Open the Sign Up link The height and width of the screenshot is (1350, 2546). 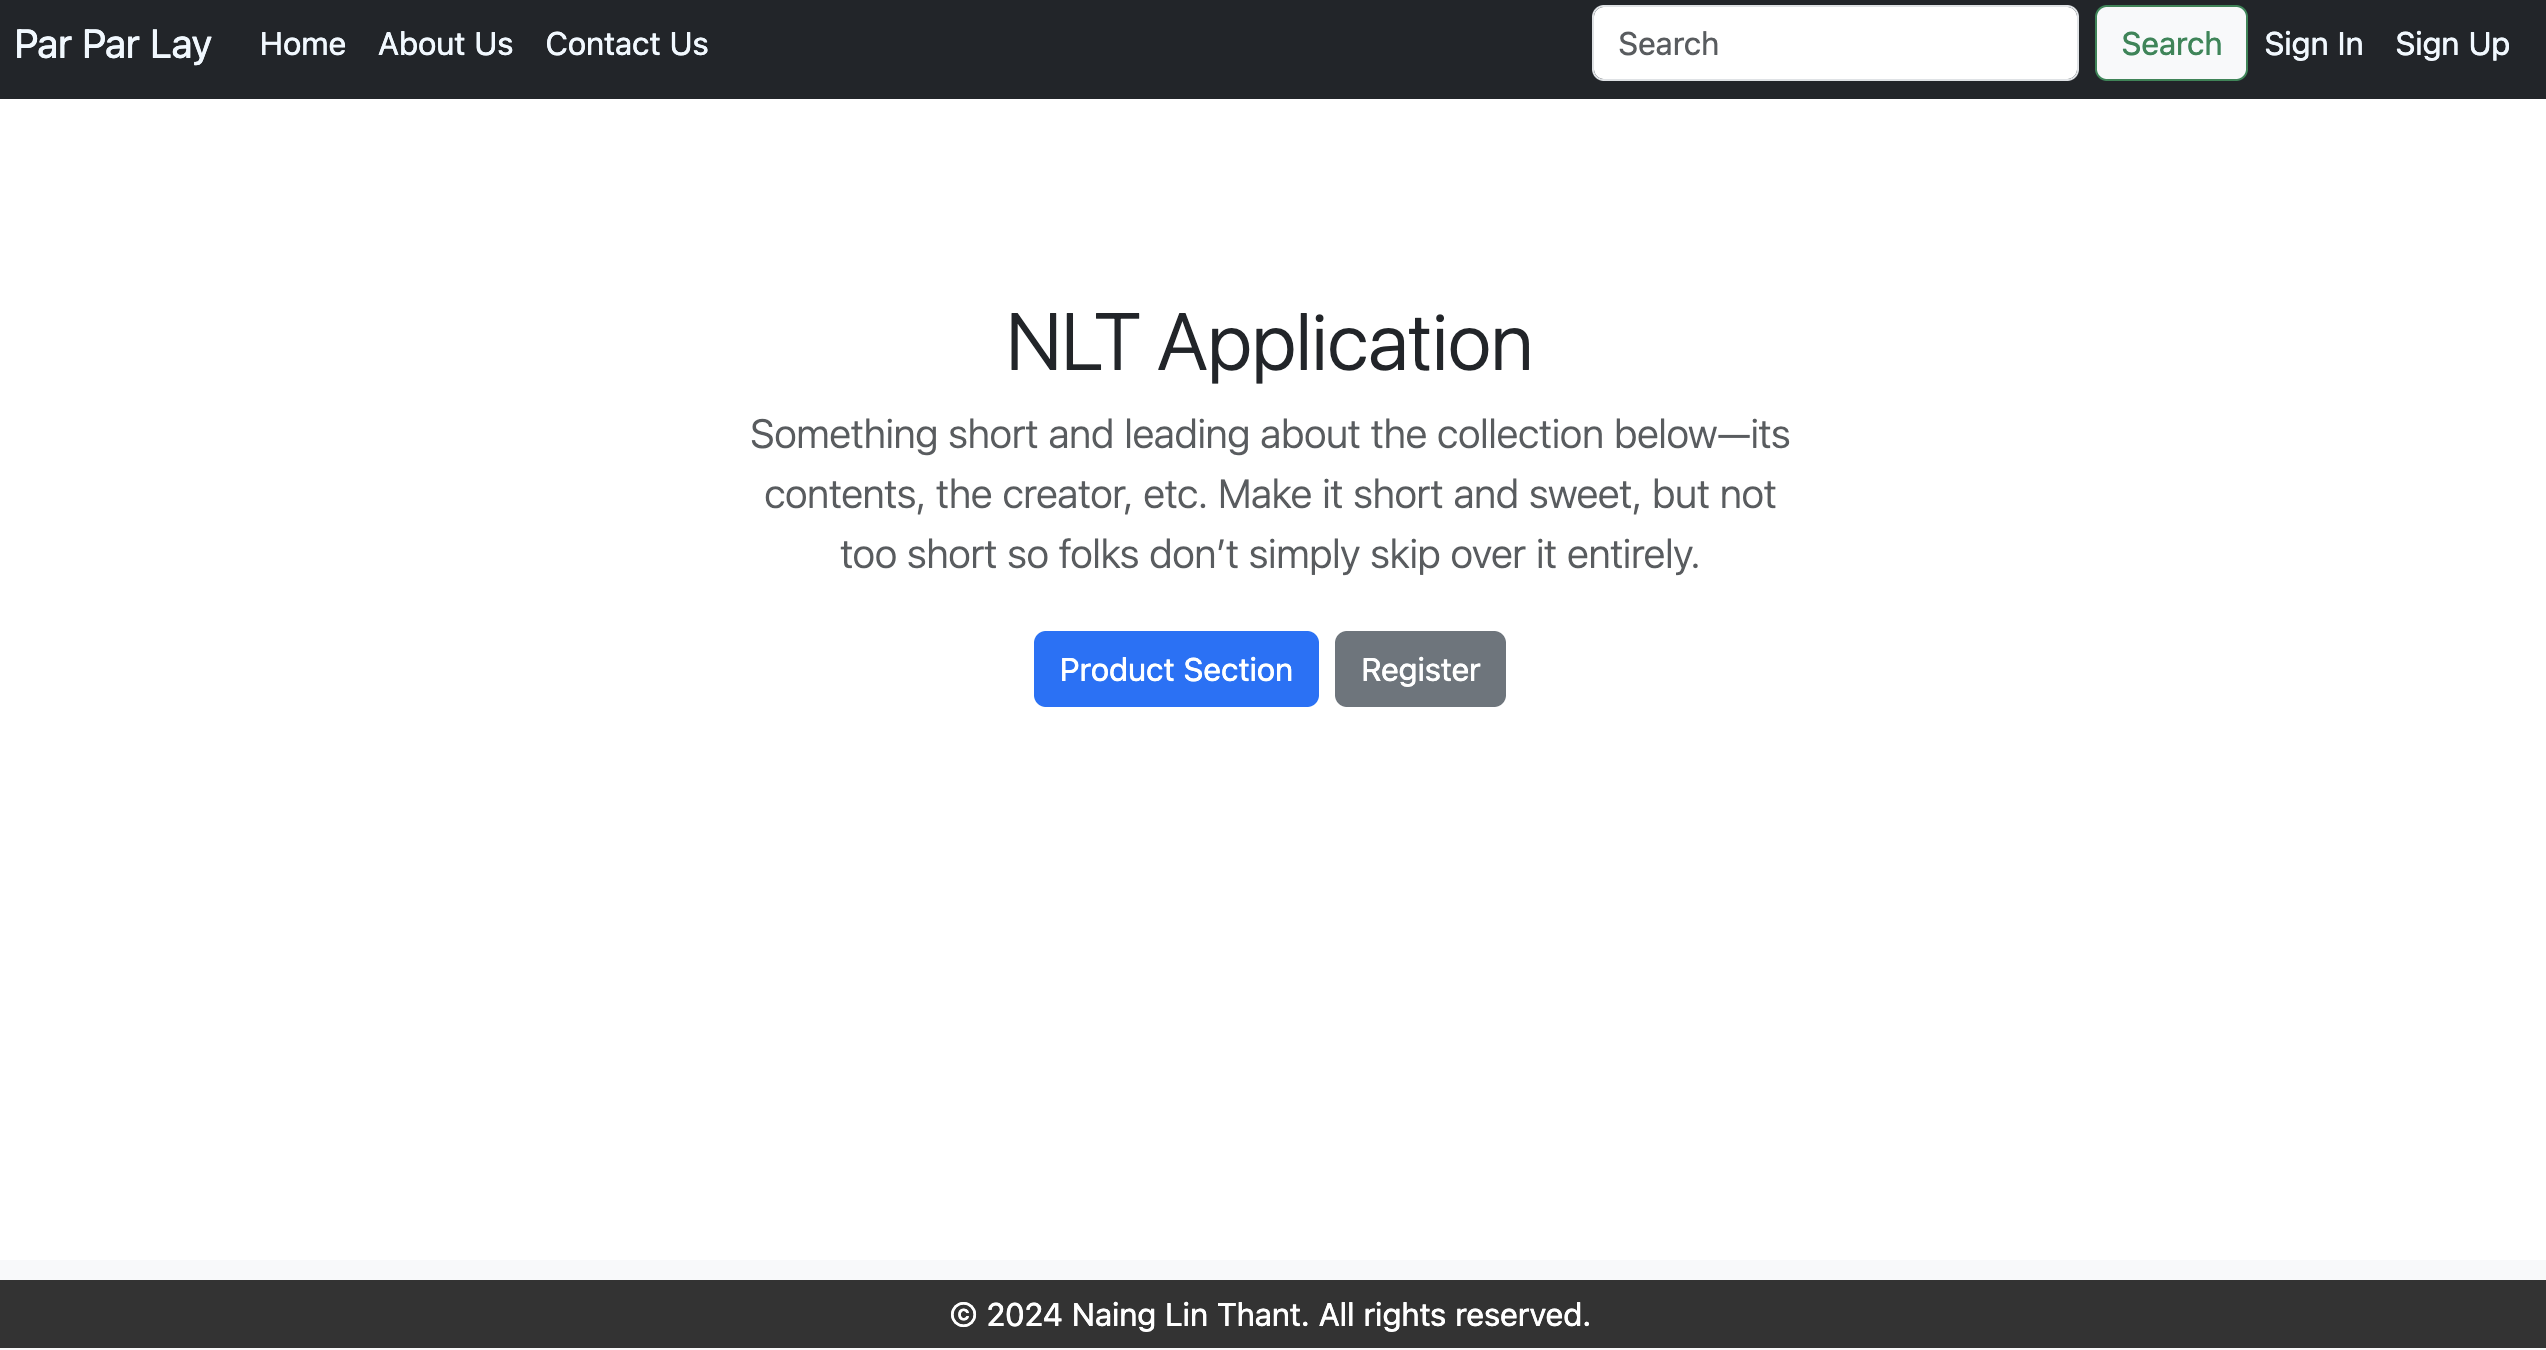[x=2451, y=44]
